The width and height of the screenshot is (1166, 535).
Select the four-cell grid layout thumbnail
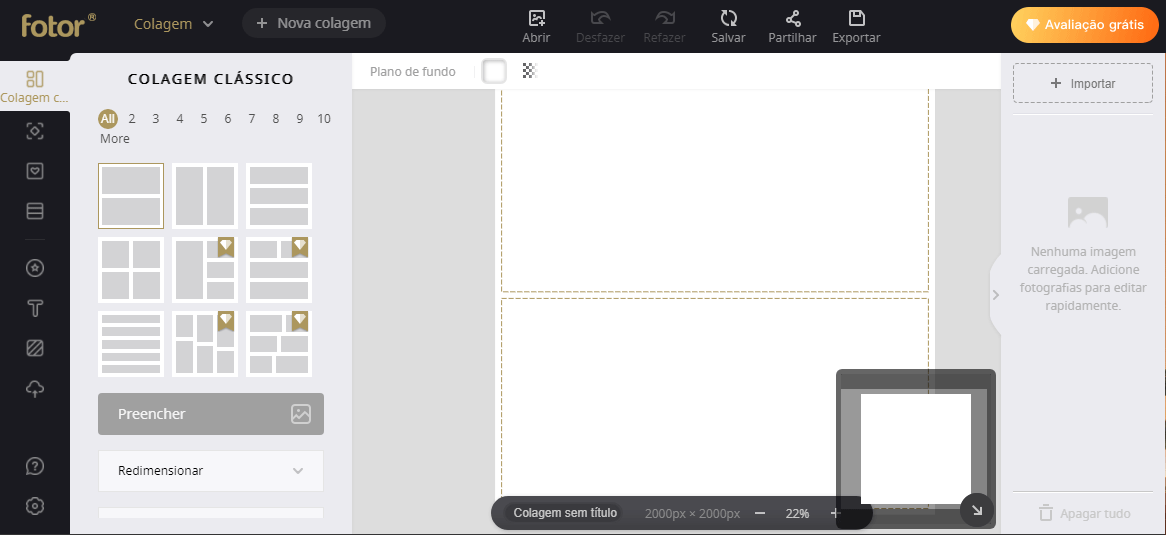[131, 270]
